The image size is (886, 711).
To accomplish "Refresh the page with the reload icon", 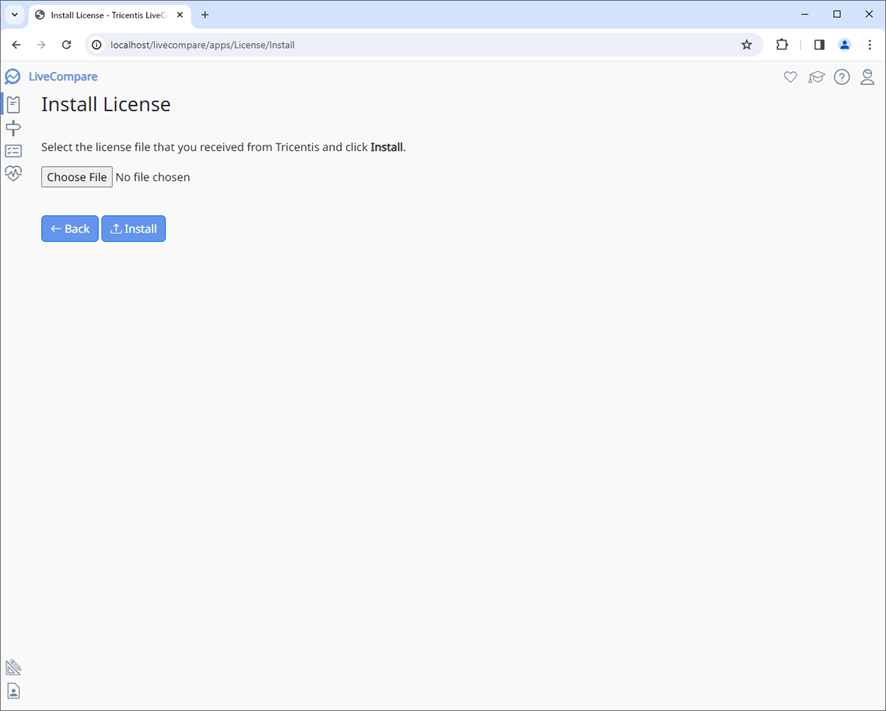I will 66,45.
